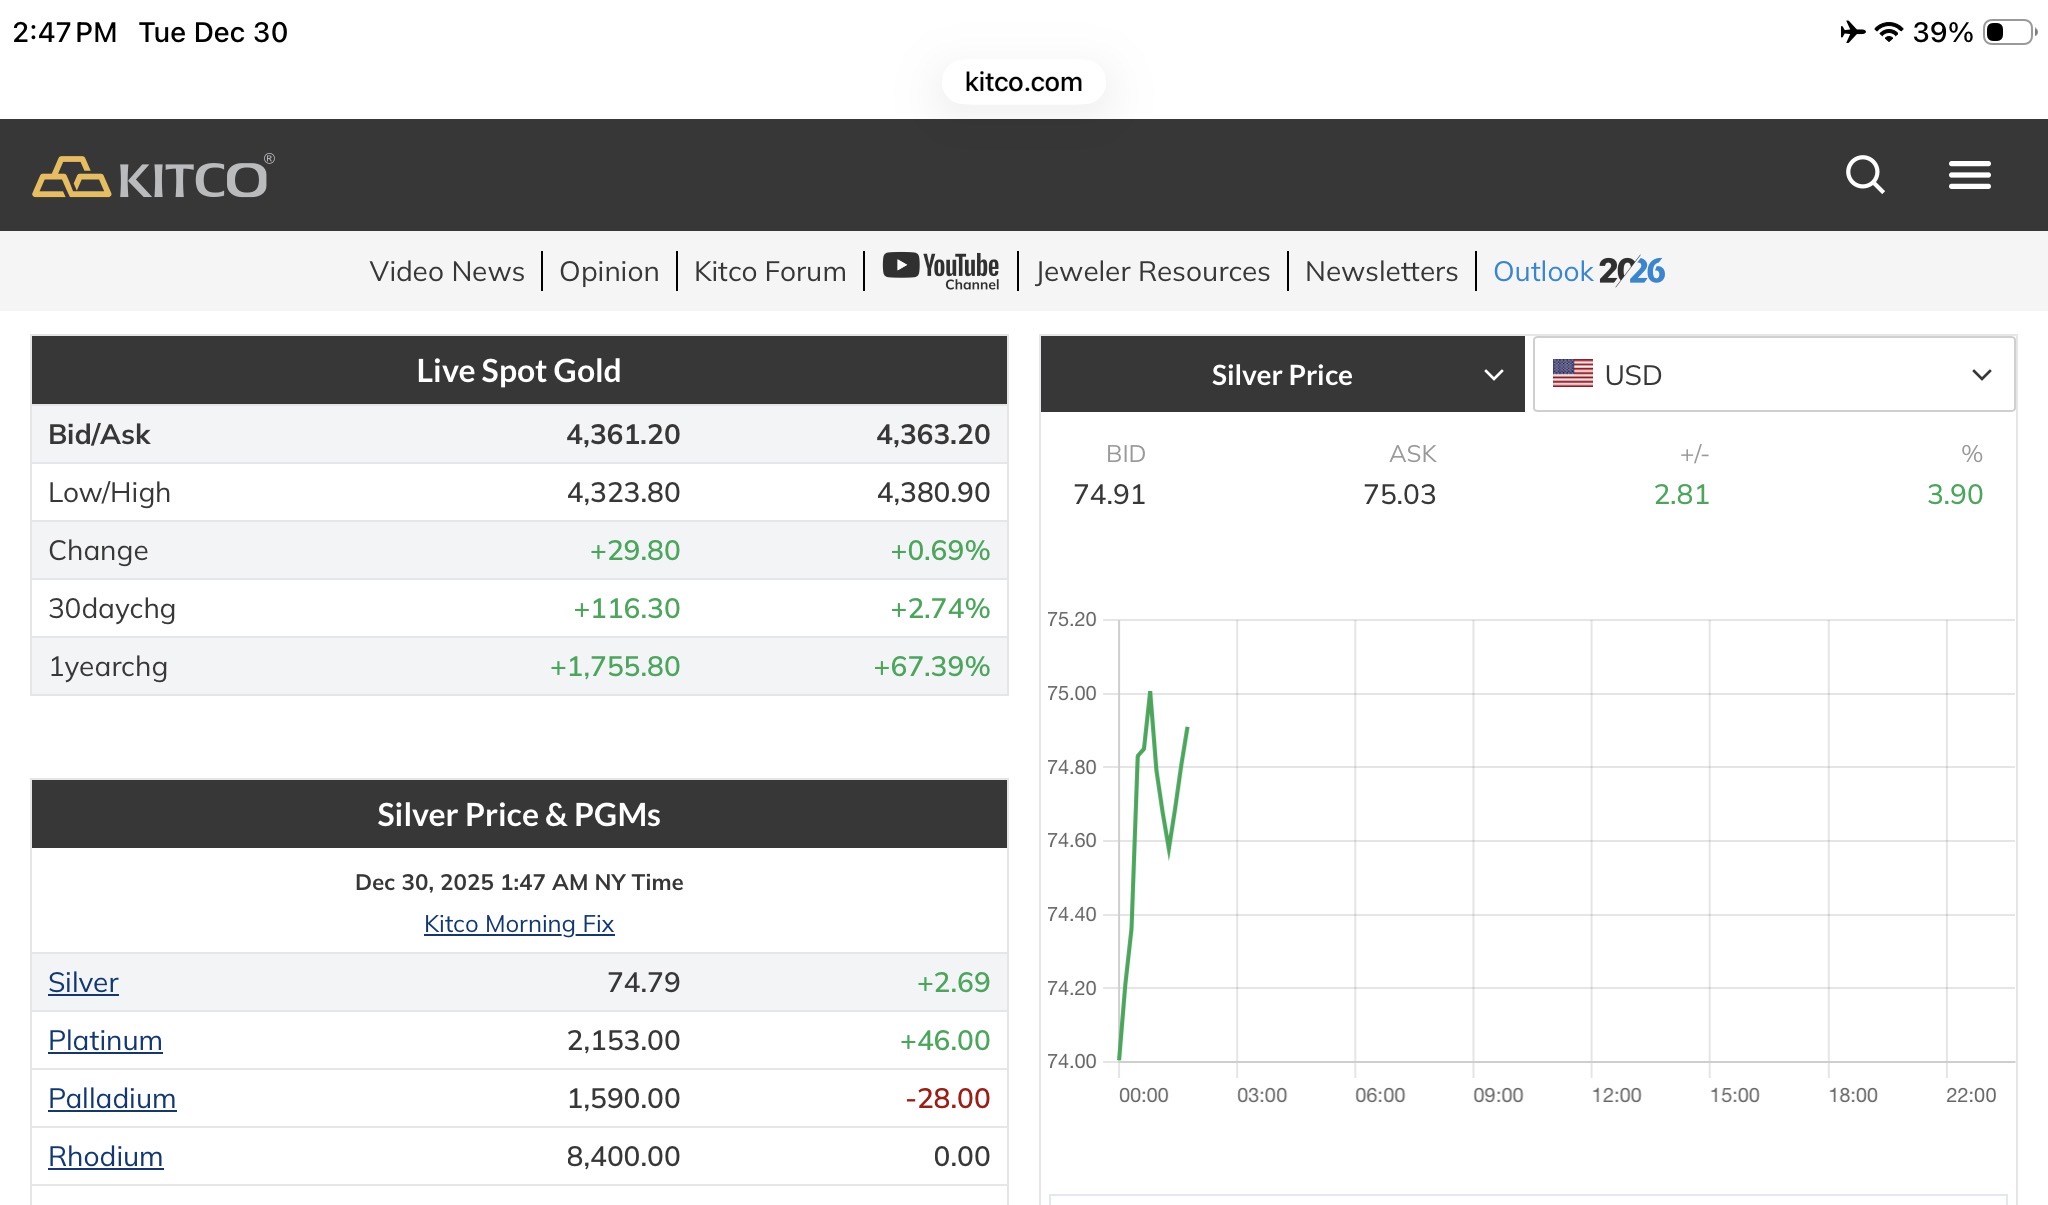Go to the Kitco Forum section
This screenshot has width=2048, height=1205.
(x=769, y=271)
